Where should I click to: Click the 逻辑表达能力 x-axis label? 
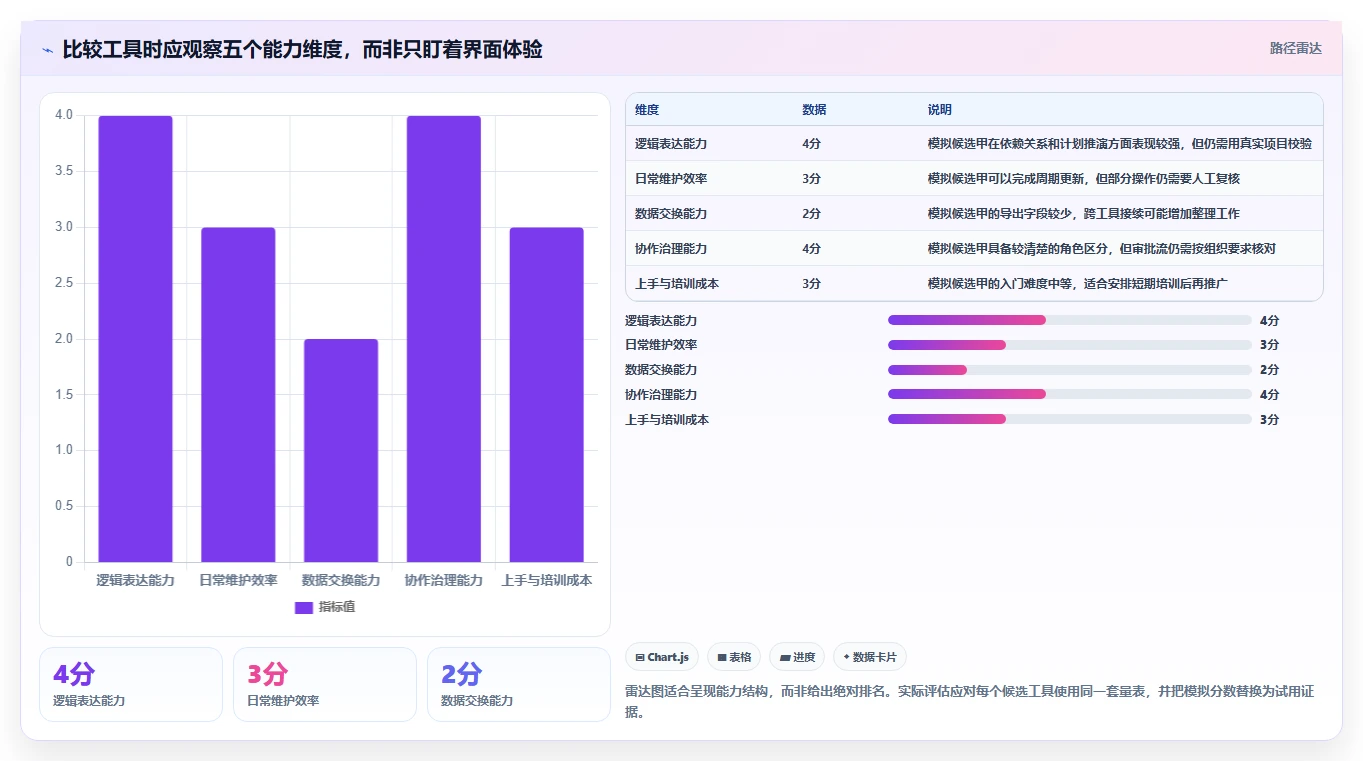click(x=135, y=580)
